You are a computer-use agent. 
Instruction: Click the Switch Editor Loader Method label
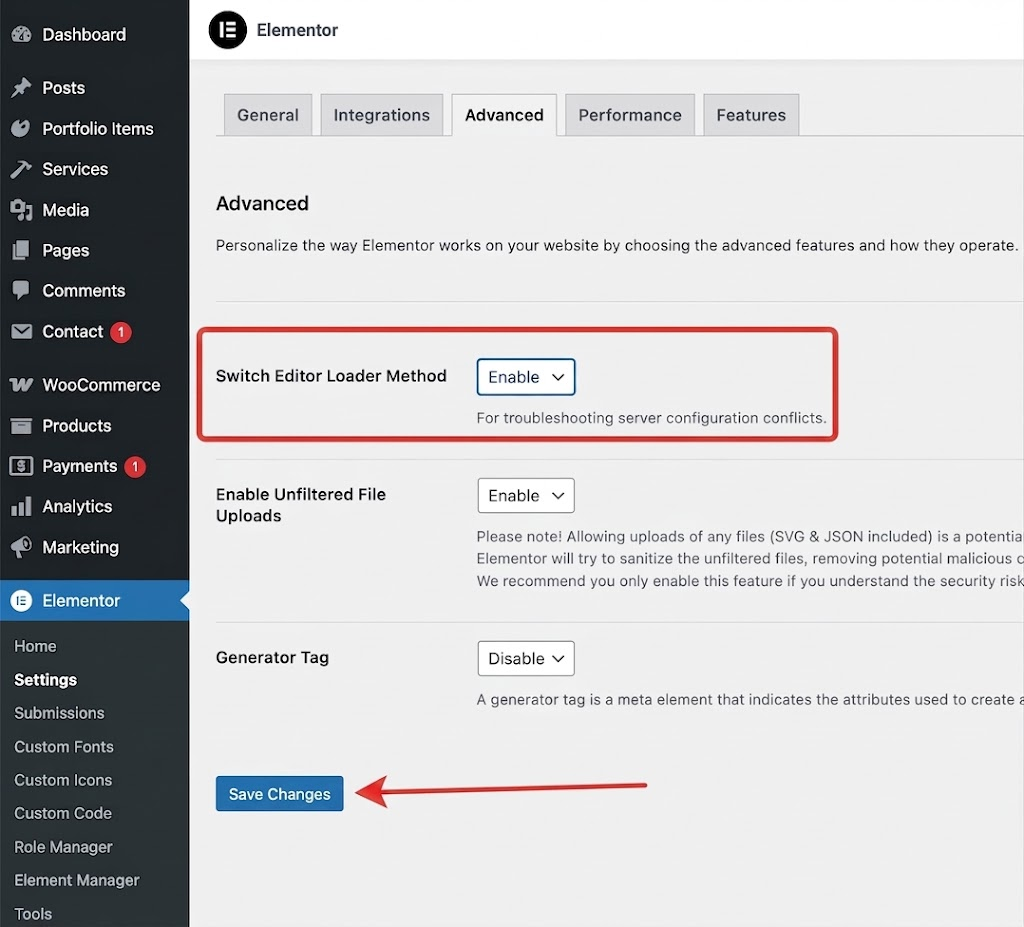tap(331, 376)
